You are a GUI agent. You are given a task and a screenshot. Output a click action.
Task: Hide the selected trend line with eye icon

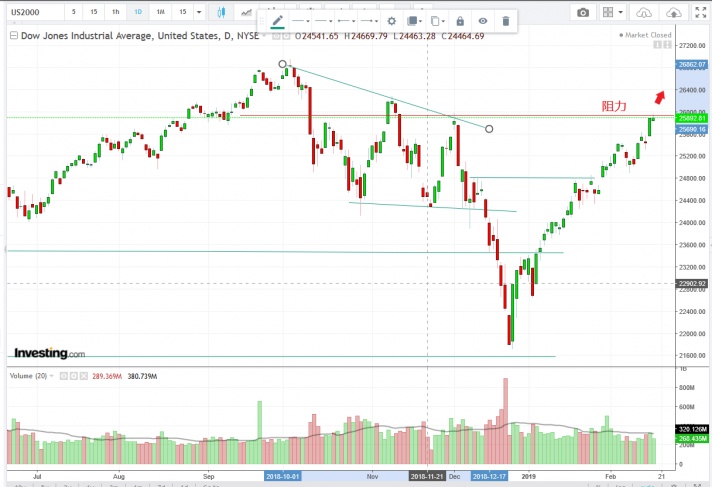483,21
